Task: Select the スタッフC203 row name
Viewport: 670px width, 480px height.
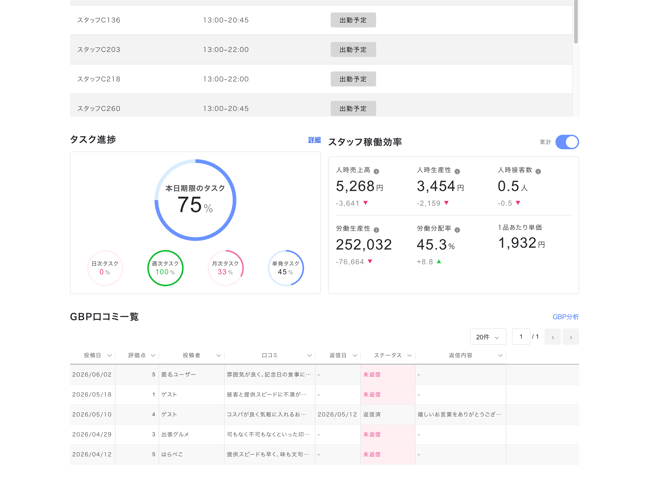Action: pos(99,50)
